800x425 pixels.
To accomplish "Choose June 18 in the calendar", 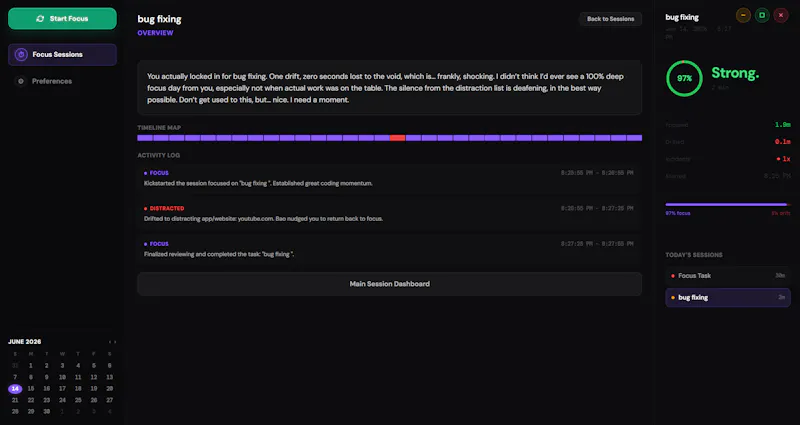I will pyautogui.click(x=78, y=389).
